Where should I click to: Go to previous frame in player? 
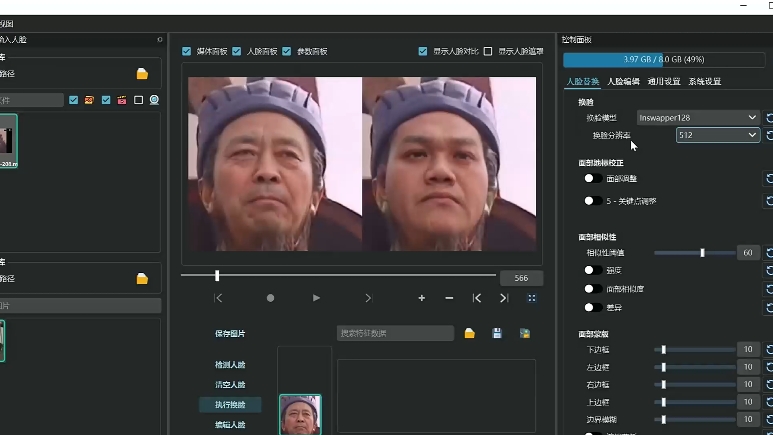(x=218, y=298)
